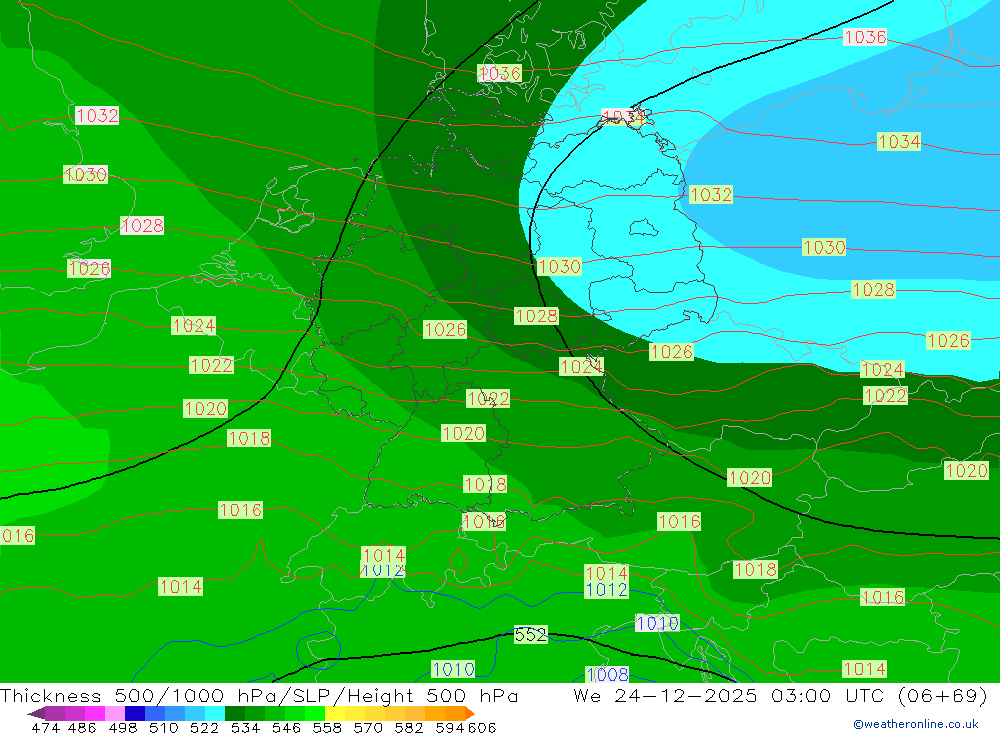Click the darkest green legend color swatch
The image size is (1000, 733).
click(x=235, y=713)
